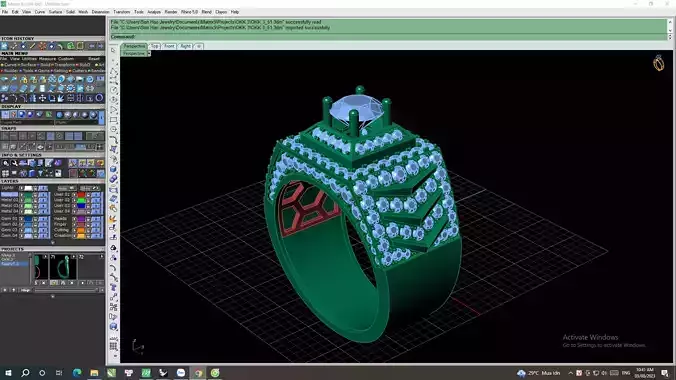The height and width of the screenshot is (380, 676).
Task: Pick the solid box tool in vertical toolbar
Action: [x=113, y=169]
